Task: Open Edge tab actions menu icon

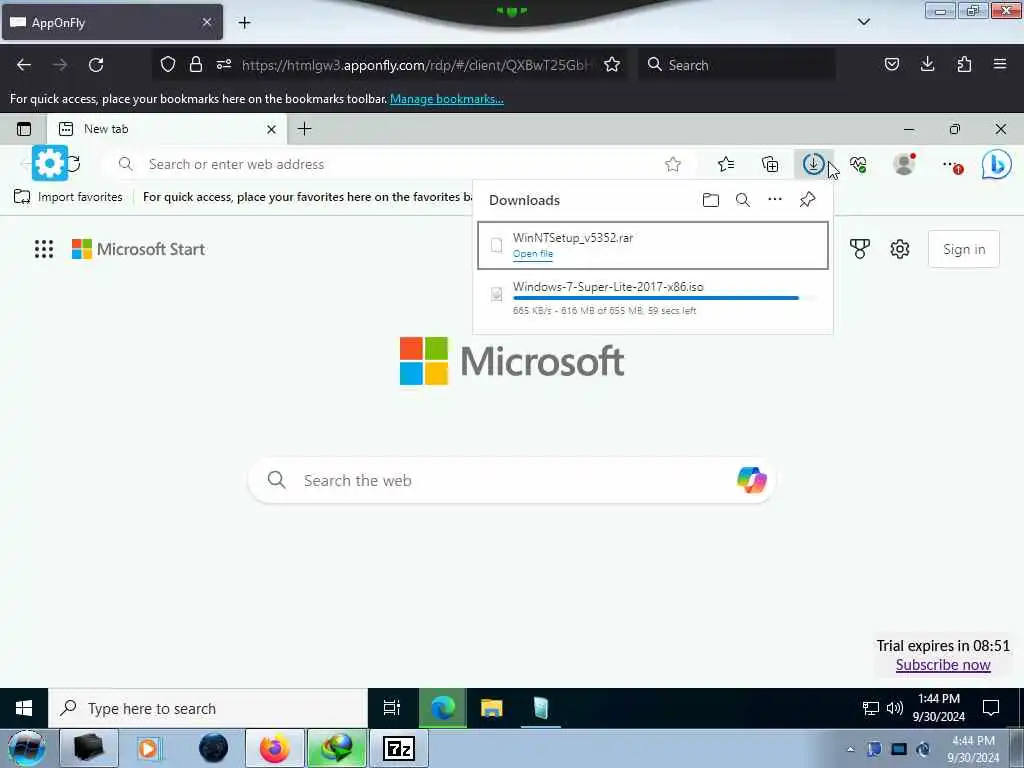Action: point(24,129)
